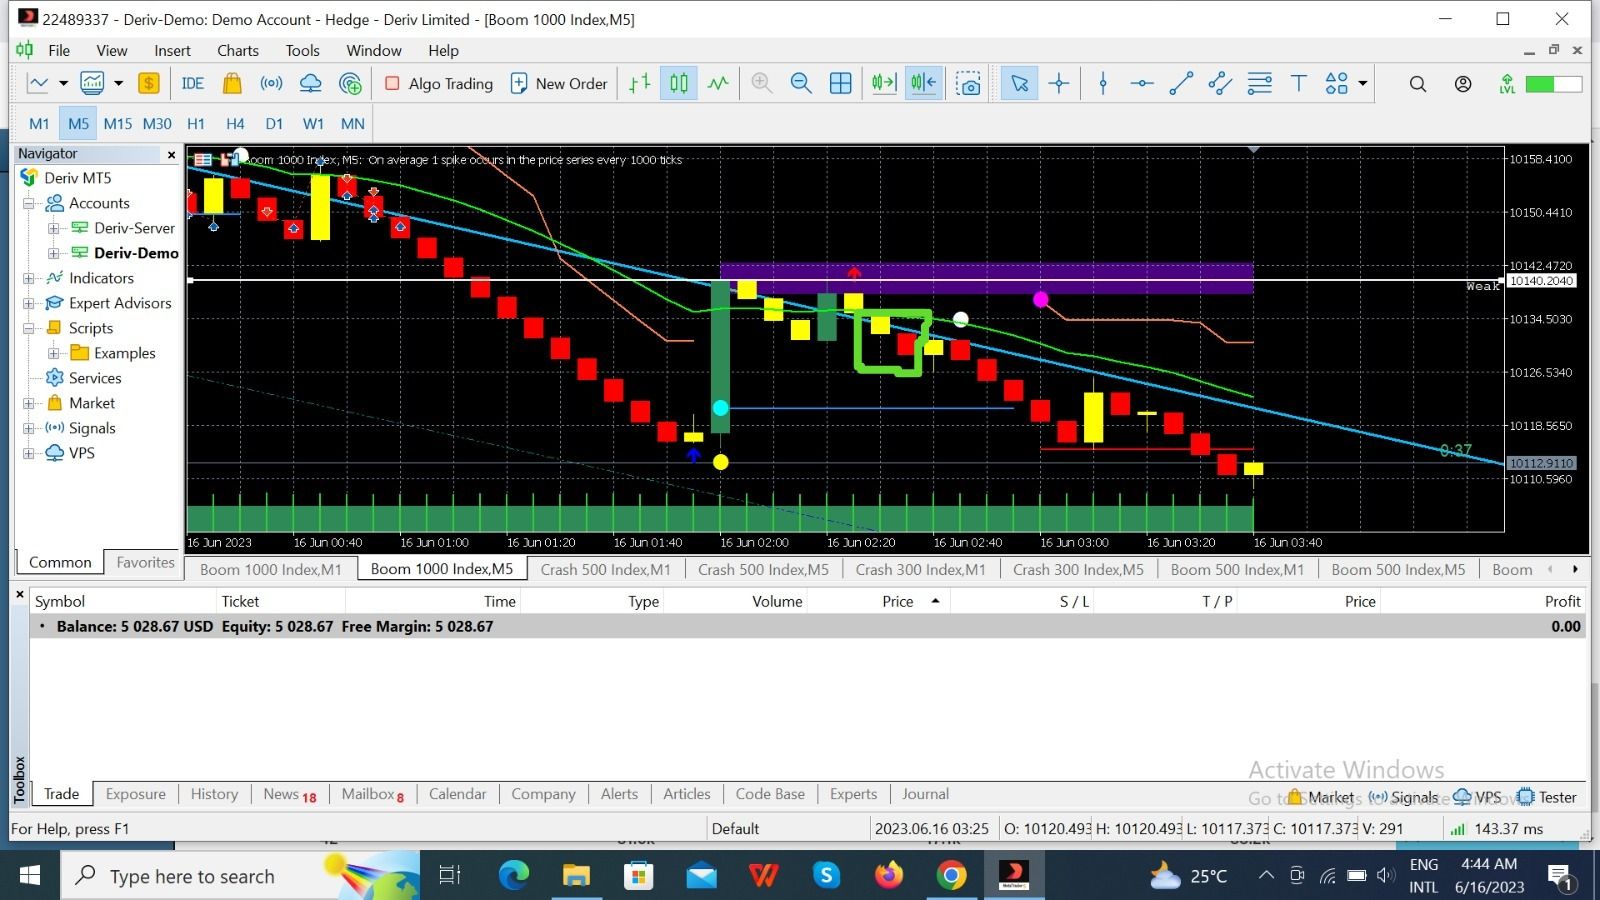Toggle the chart shift button
Image resolution: width=1600 pixels, height=900 pixels.
(924, 84)
